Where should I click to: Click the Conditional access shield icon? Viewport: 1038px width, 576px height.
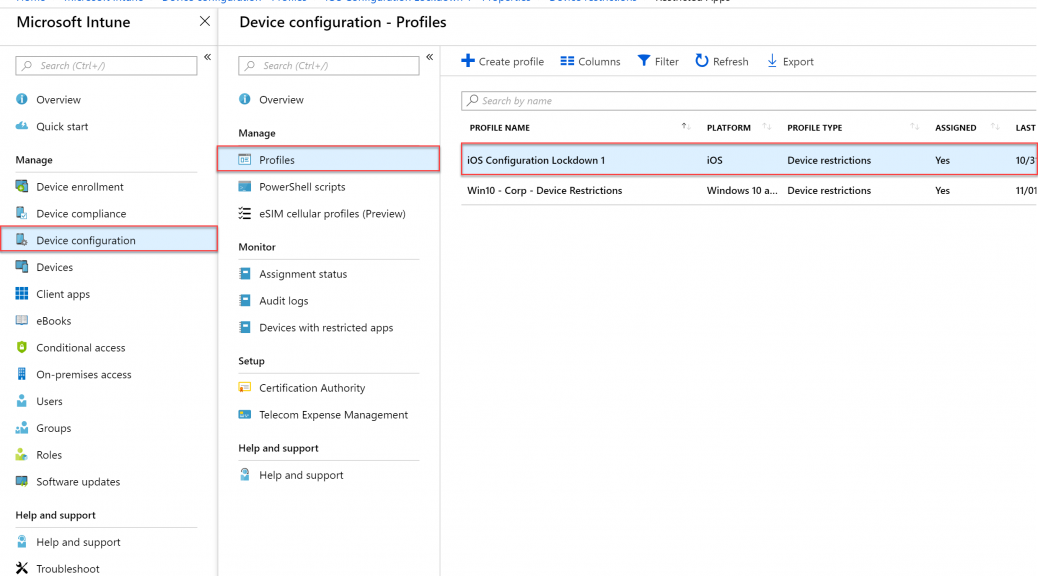22,347
